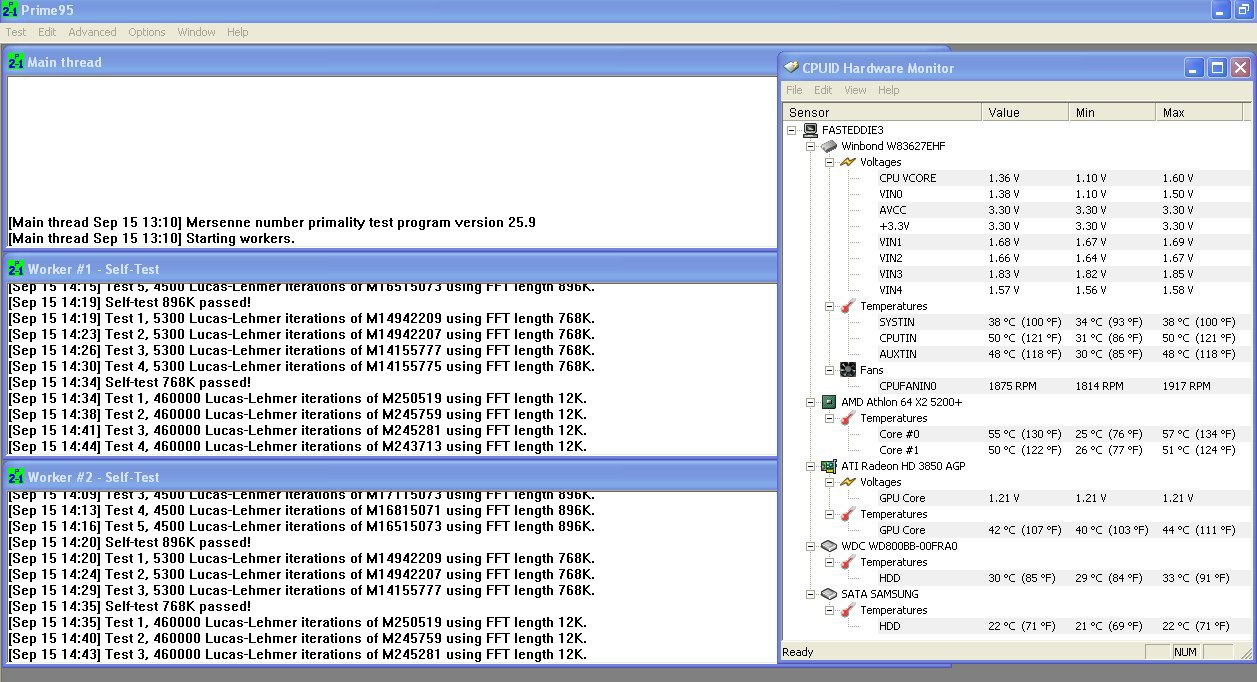Open the Prime95 Options menu
This screenshot has height=682, width=1257.
click(147, 32)
